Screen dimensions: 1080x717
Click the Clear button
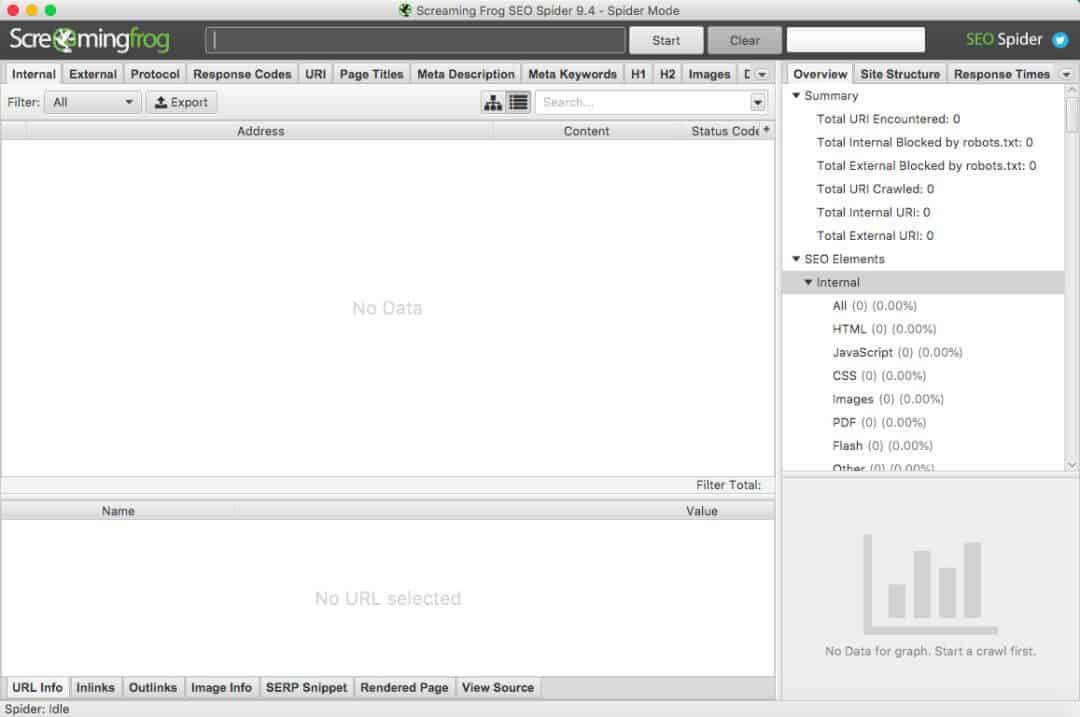click(x=745, y=40)
